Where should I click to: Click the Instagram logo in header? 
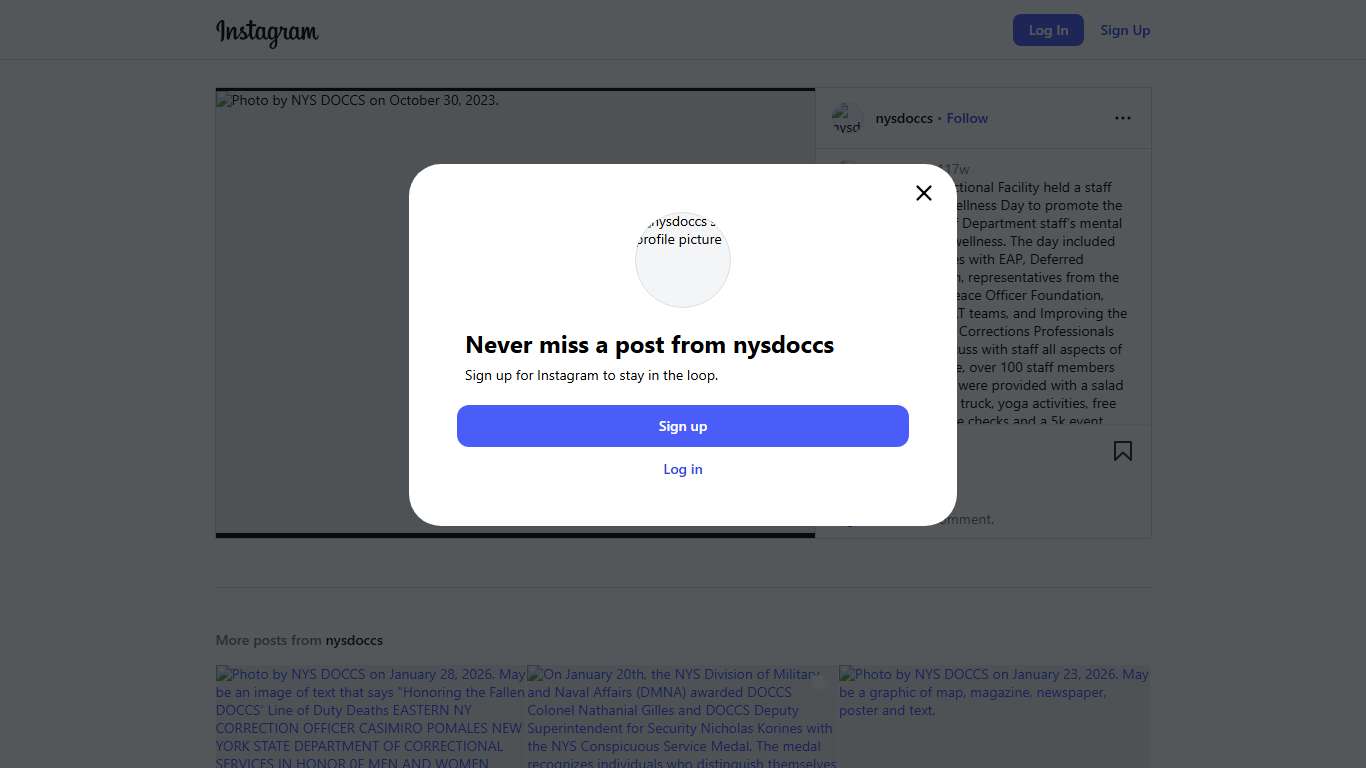[x=267, y=32]
